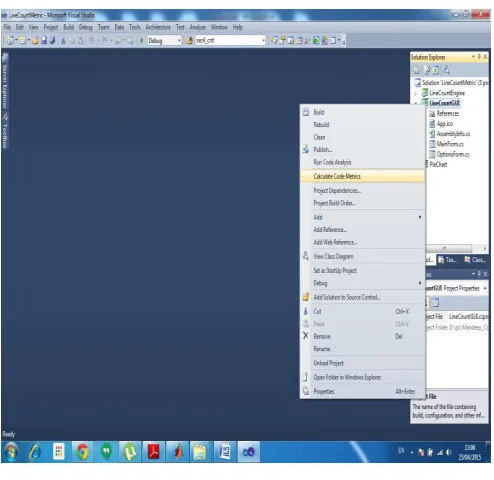
Task: Click the New Project toolbar icon
Action: point(10,41)
